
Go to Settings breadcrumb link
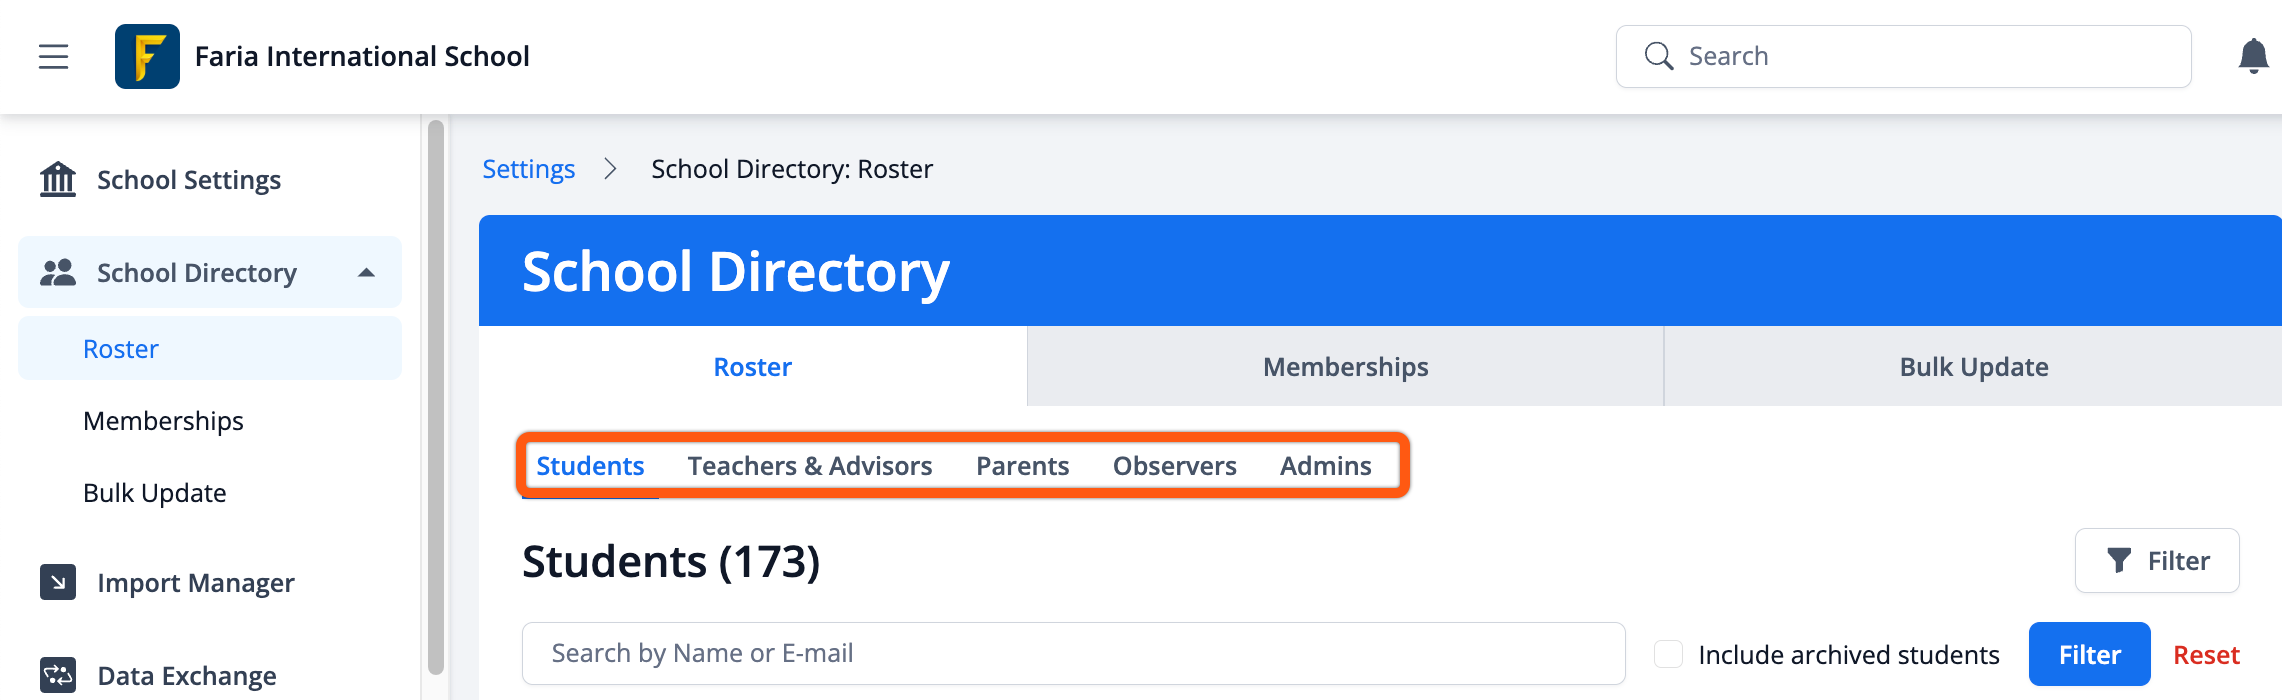click(x=528, y=169)
